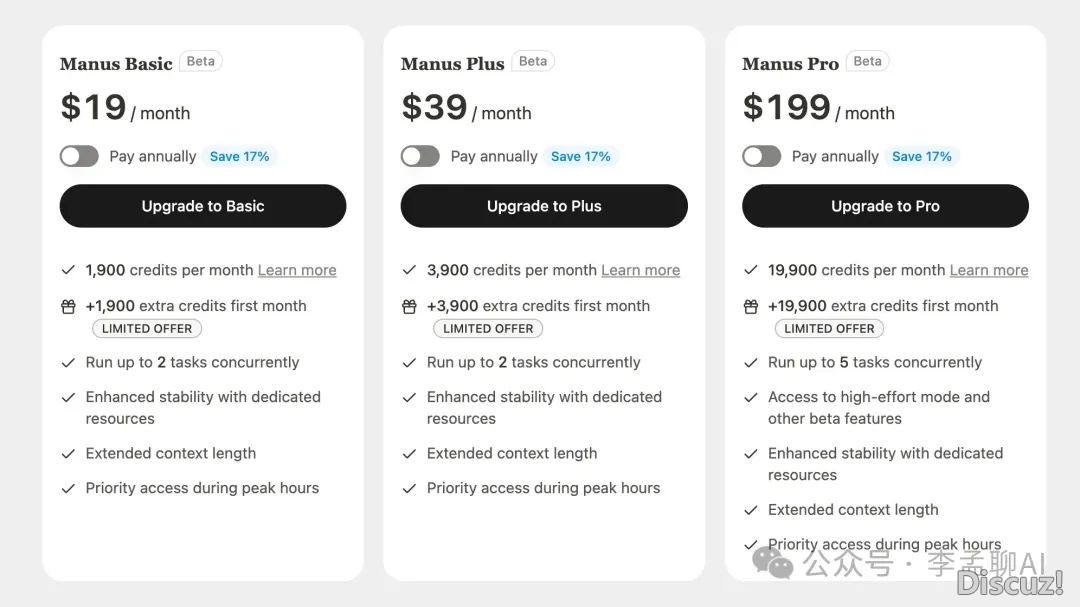The width and height of the screenshot is (1080, 607).
Task: Click the gift icon in Manus Pro plan
Action: pos(751,307)
